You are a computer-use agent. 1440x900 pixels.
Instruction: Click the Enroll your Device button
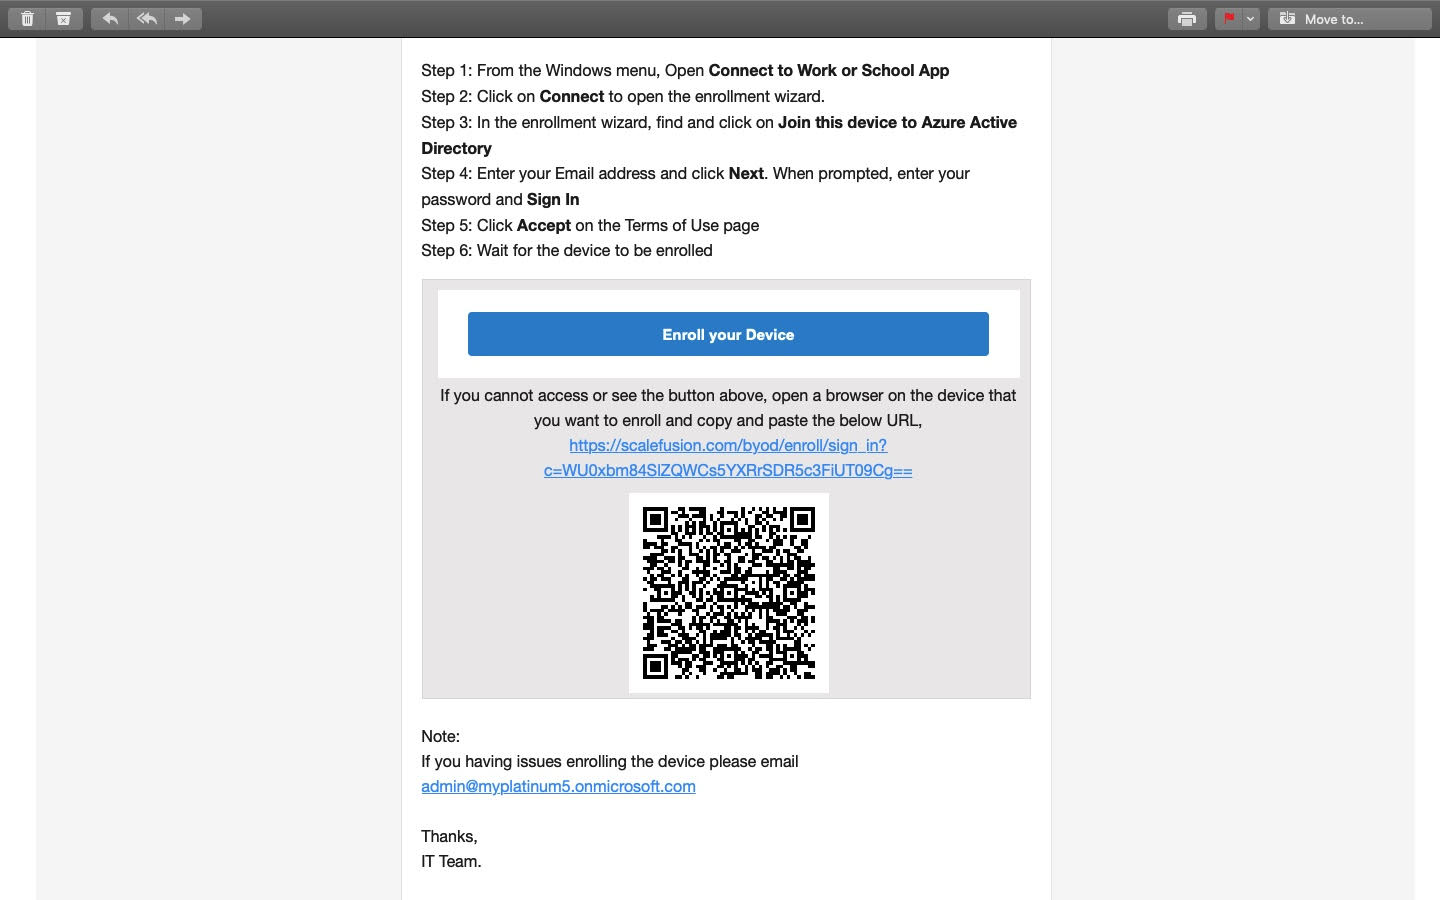tap(728, 334)
